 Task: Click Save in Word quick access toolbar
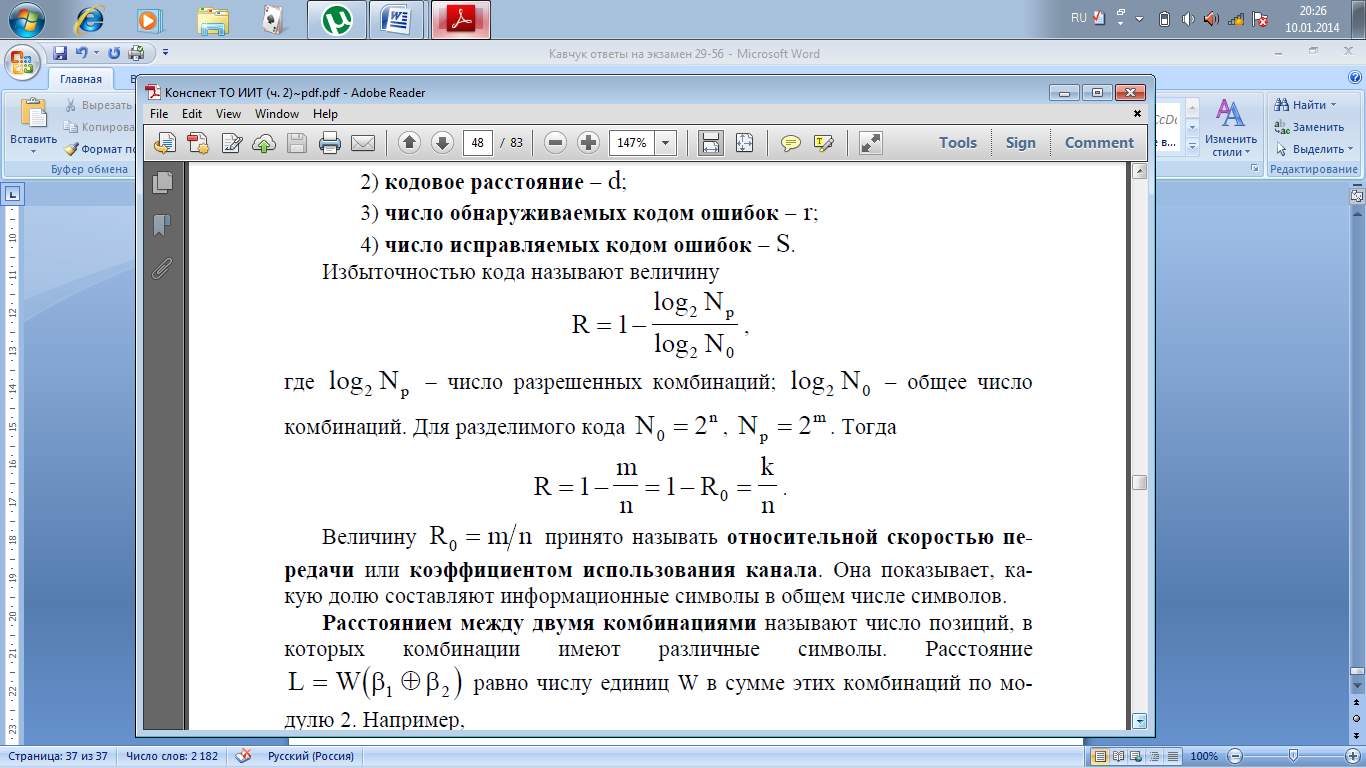(x=60, y=53)
